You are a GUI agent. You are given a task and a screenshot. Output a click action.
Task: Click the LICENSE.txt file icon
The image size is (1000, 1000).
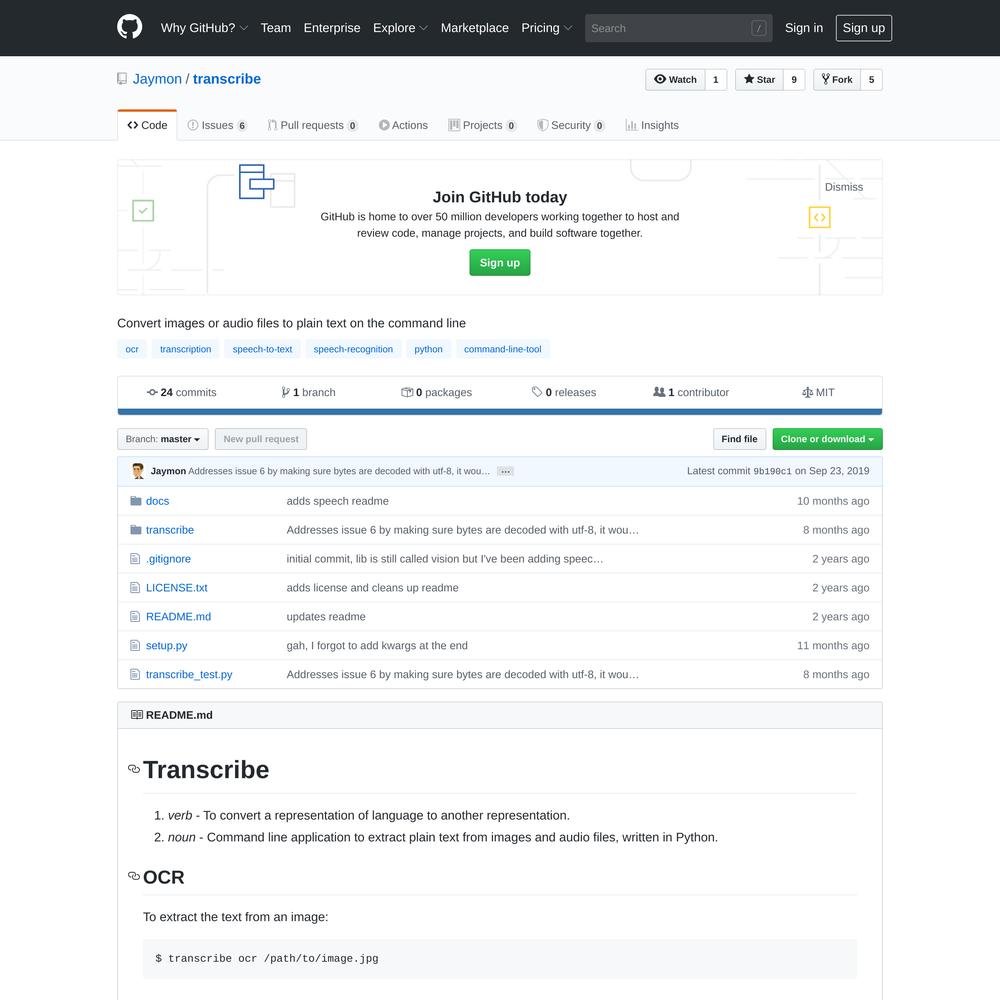coord(135,587)
